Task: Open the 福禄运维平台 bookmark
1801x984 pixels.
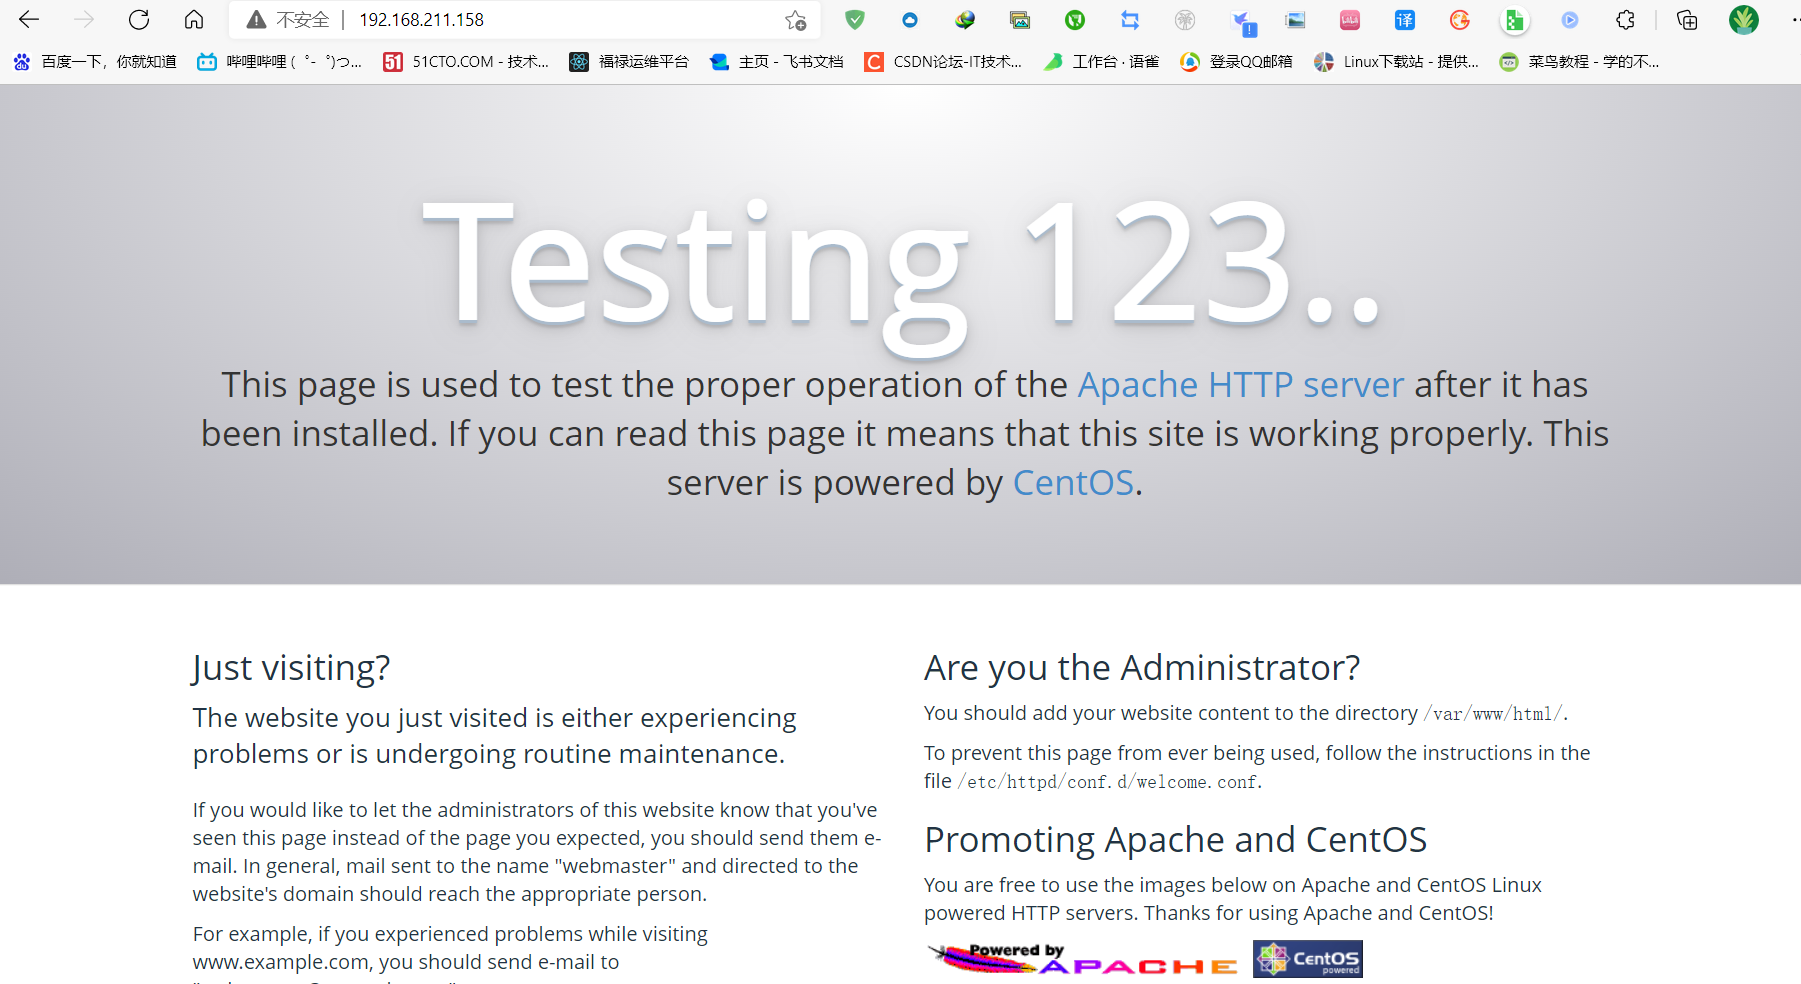Action: click(x=629, y=62)
